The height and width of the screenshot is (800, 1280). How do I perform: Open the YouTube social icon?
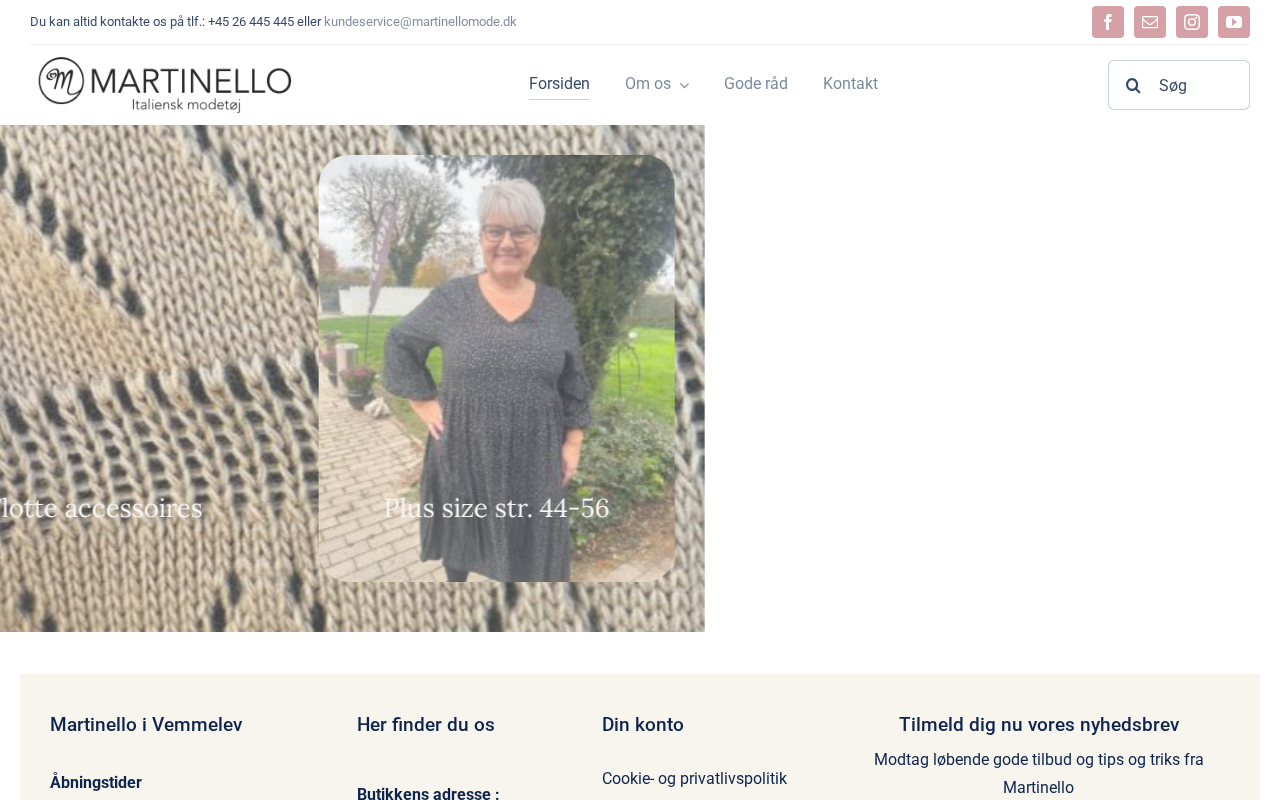[1234, 22]
